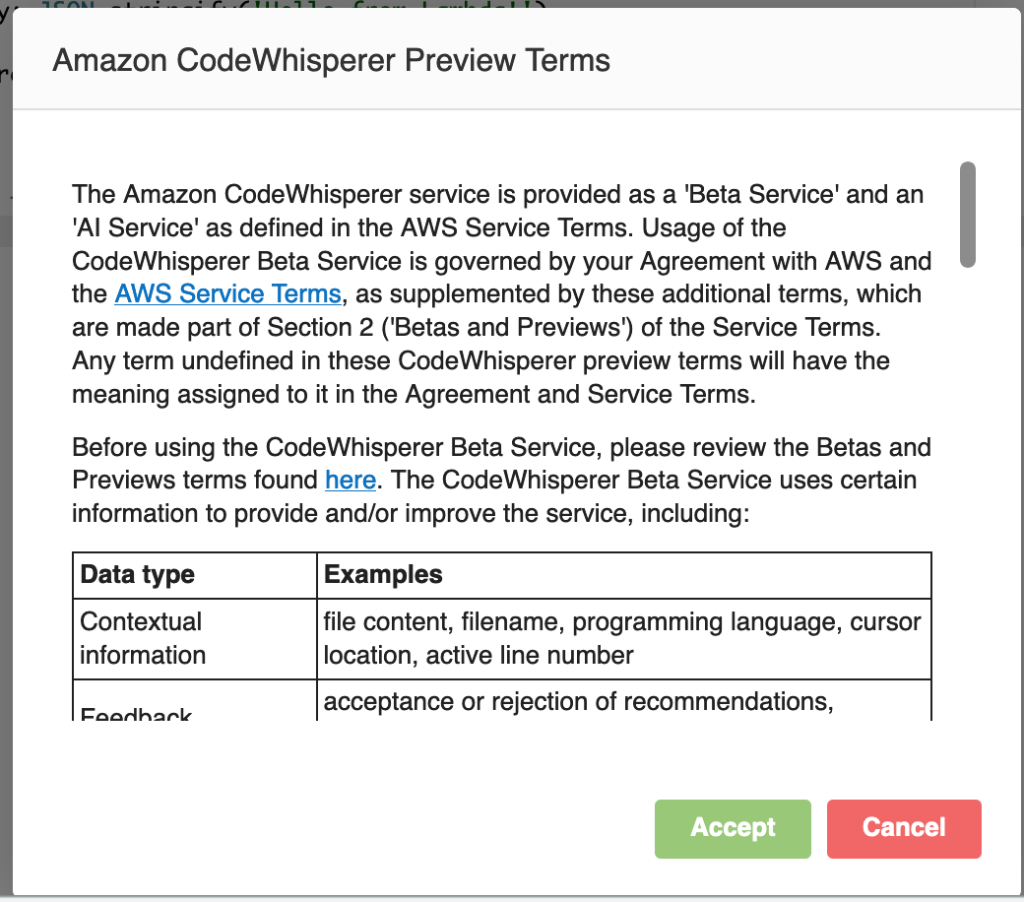This screenshot has height=902, width=1024.
Task: Click the dimmed overlay left of the dialog
Action: click(x=5, y=450)
